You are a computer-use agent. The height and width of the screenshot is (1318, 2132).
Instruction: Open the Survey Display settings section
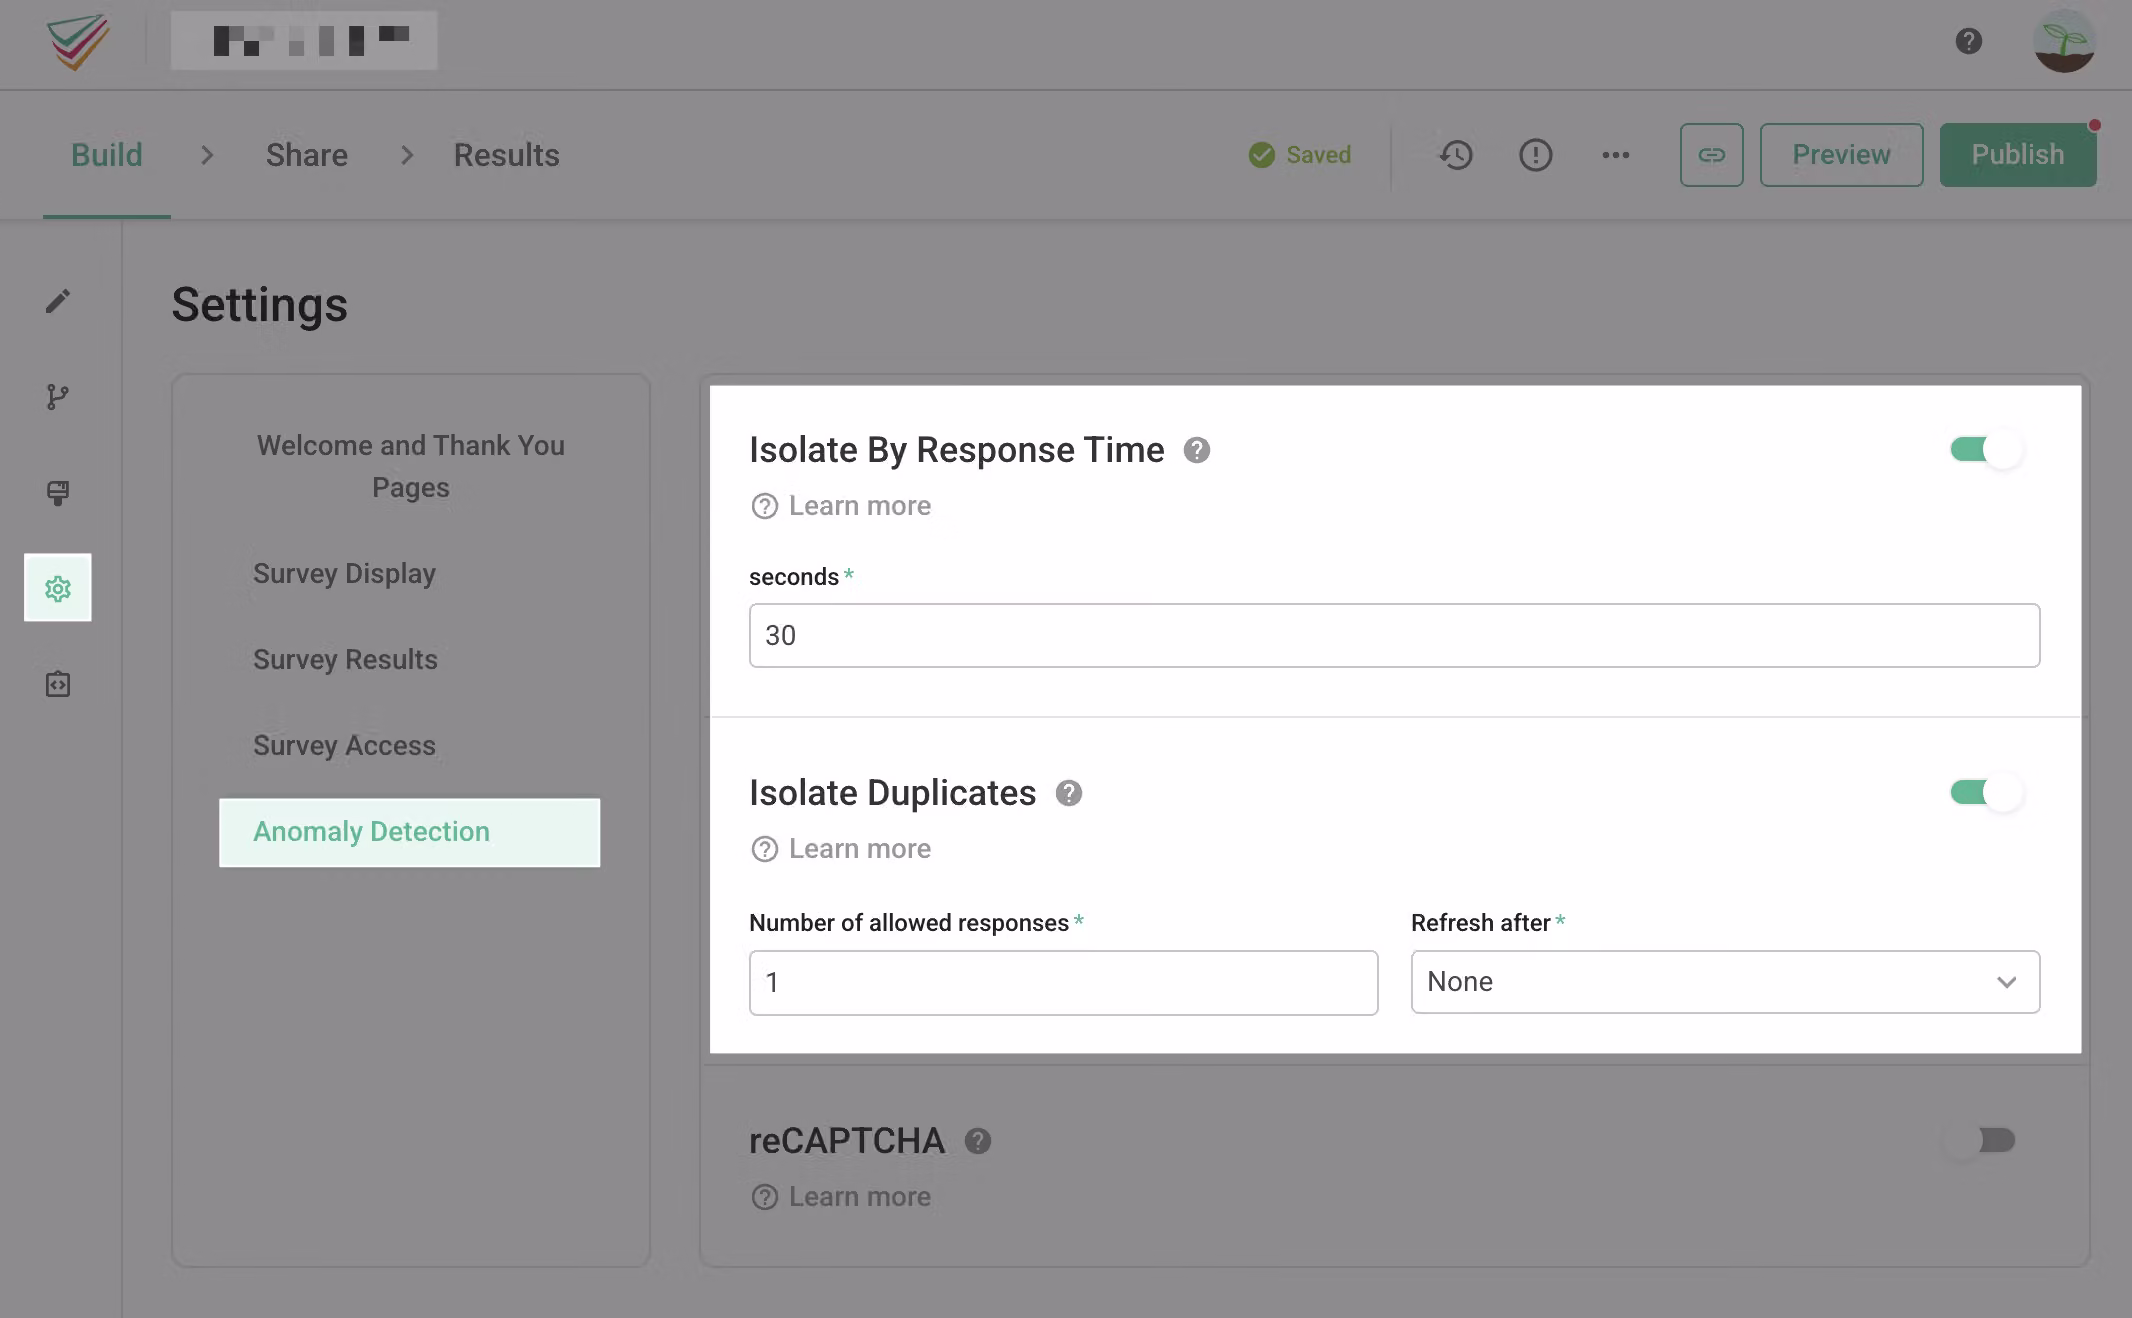pyautogui.click(x=344, y=574)
